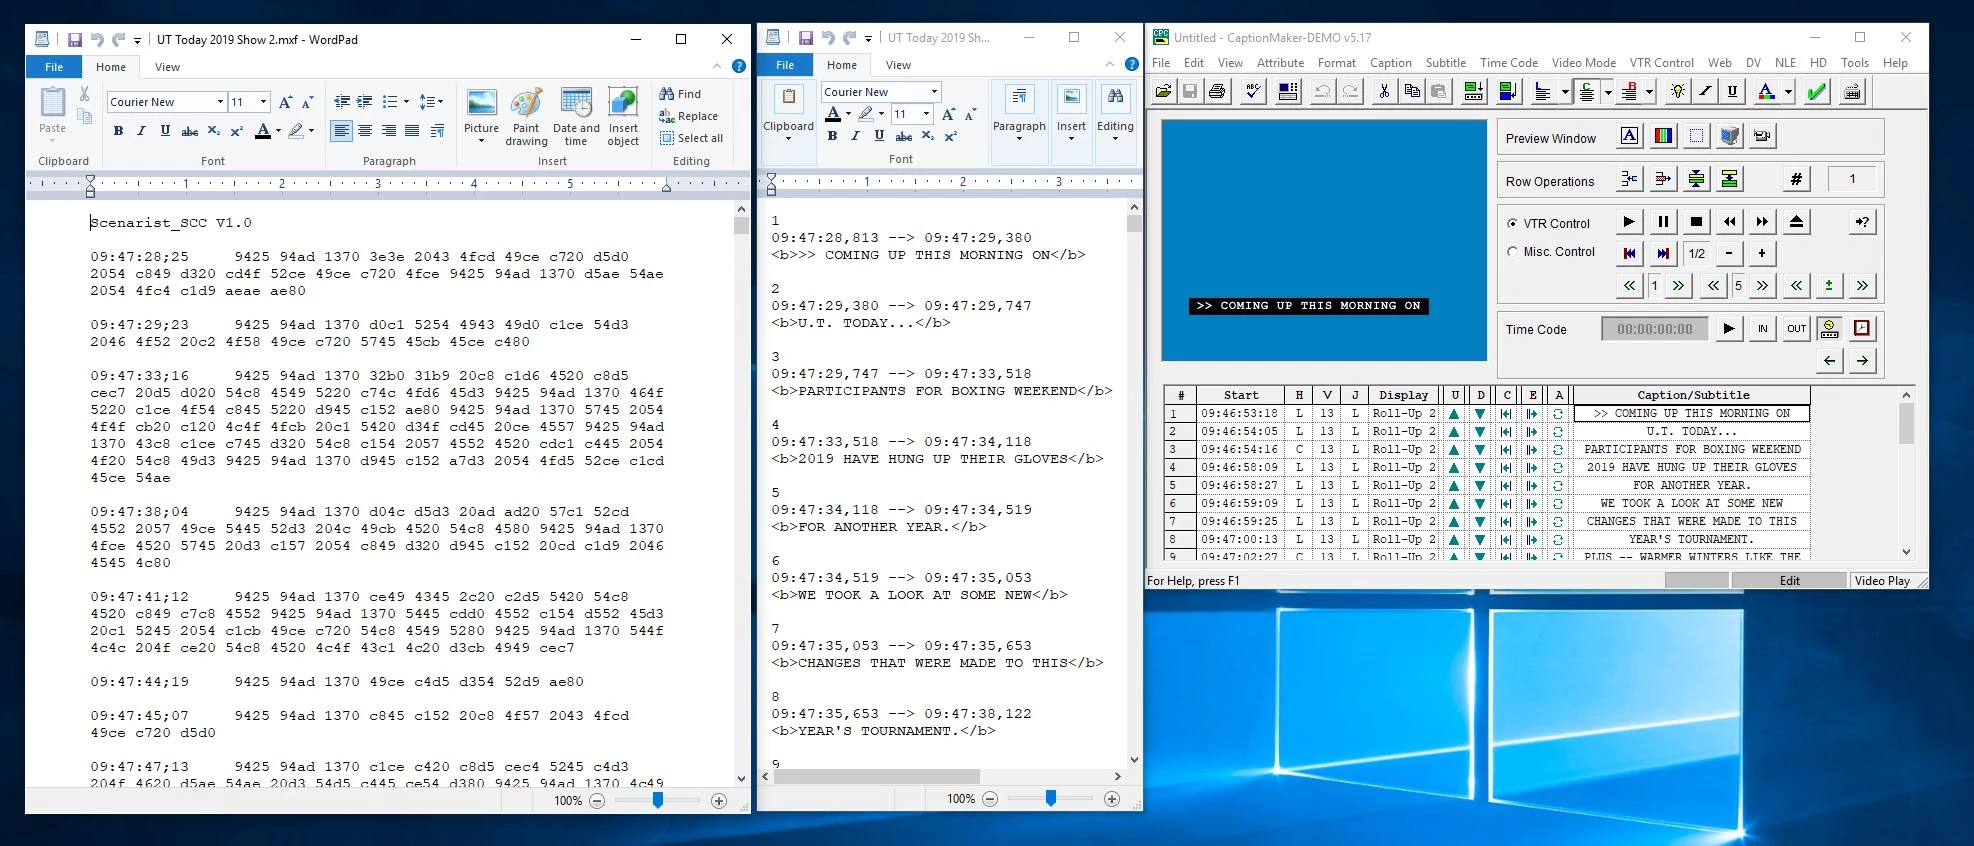The image size is (1974, 846).
Task: Toggle underline in CaptionMaker toolbar
Action: tap(1732, 92)
